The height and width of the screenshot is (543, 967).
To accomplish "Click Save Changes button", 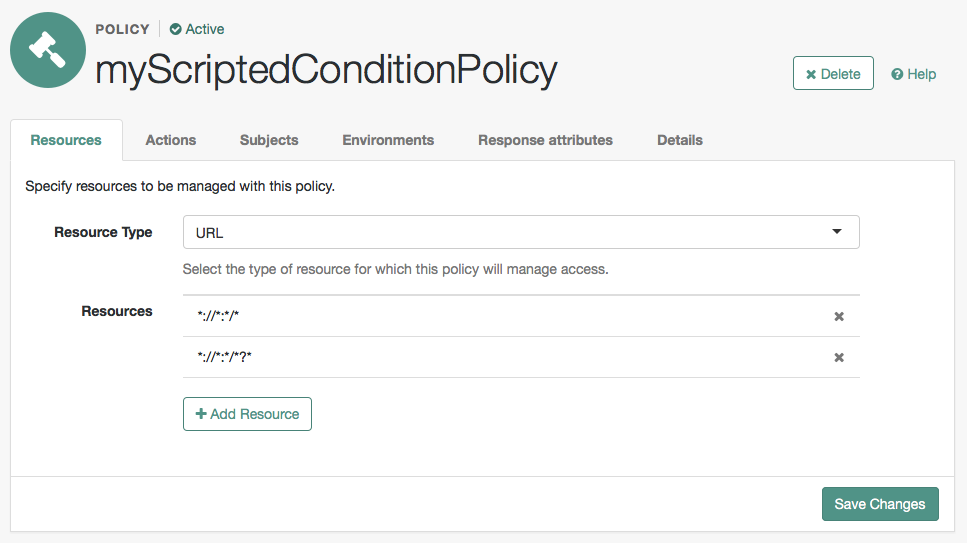I will click(x=880, y=504).
